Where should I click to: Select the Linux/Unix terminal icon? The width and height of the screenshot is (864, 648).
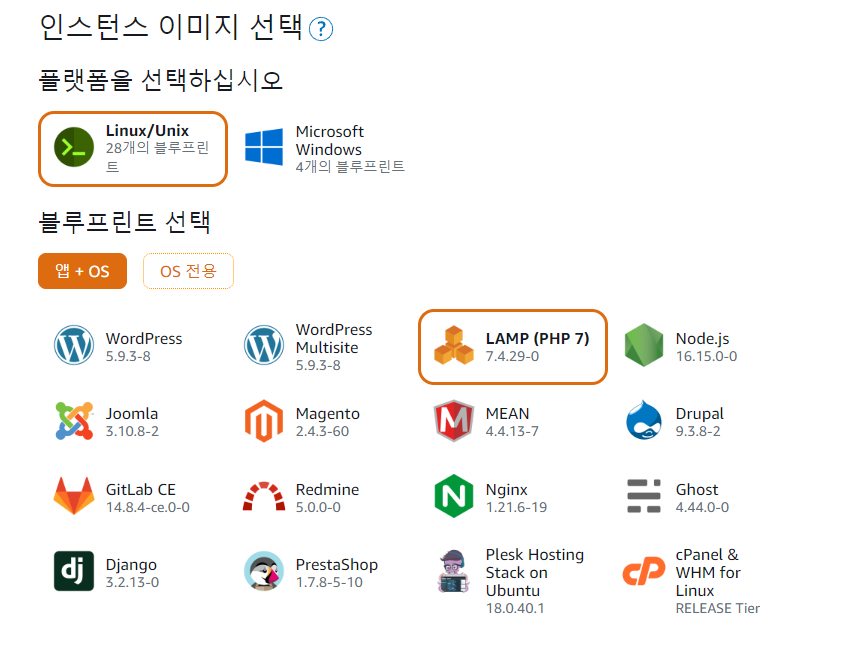(x=74, y=147)
